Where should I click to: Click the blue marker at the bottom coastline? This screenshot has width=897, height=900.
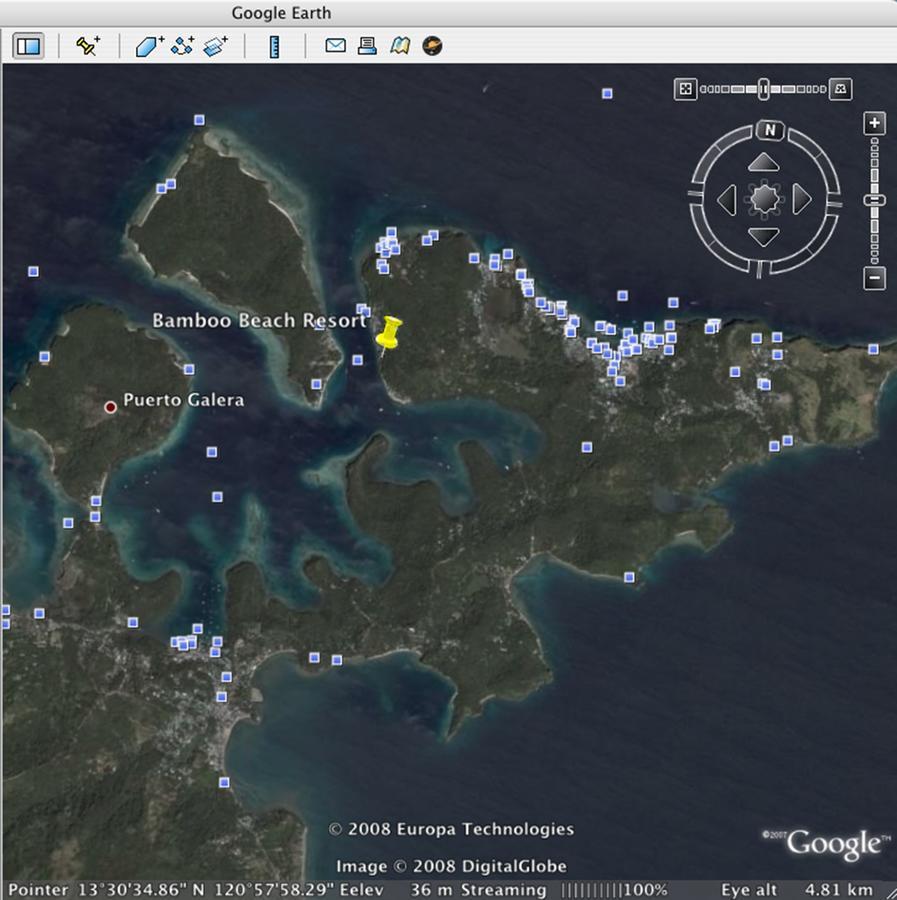[x=224, y=782]
